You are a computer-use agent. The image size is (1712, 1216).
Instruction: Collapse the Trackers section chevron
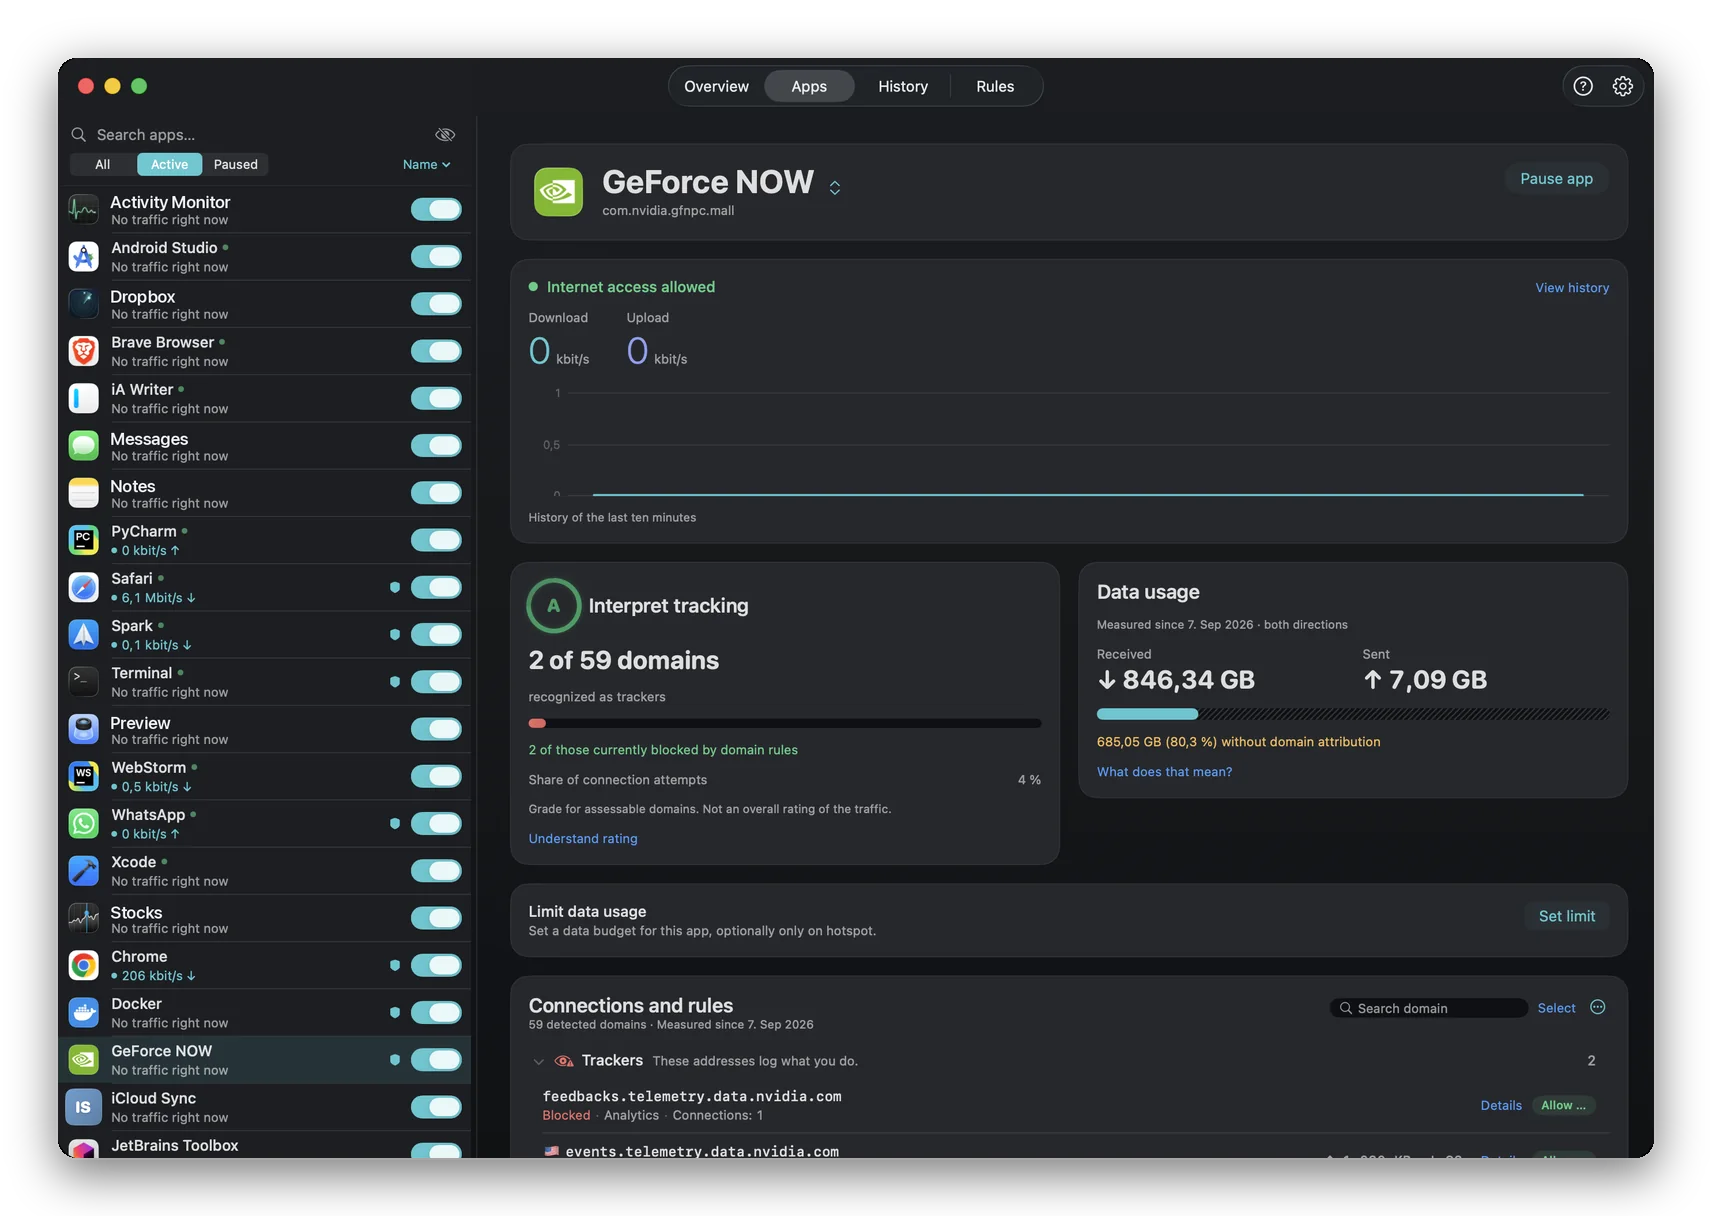pyautogui.click(x=539, y=1061)
